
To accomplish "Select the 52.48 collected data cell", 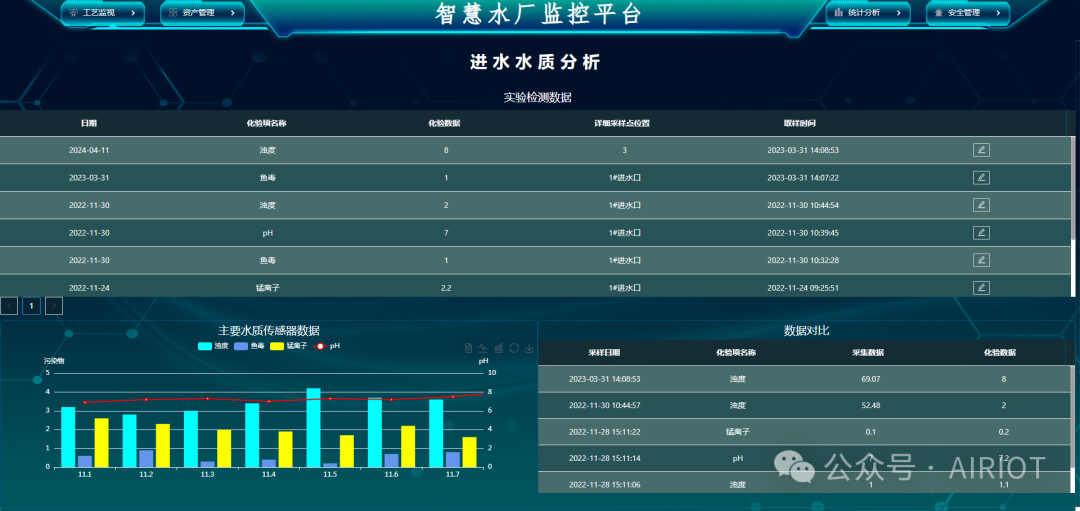I will click(x=871, y=405).
